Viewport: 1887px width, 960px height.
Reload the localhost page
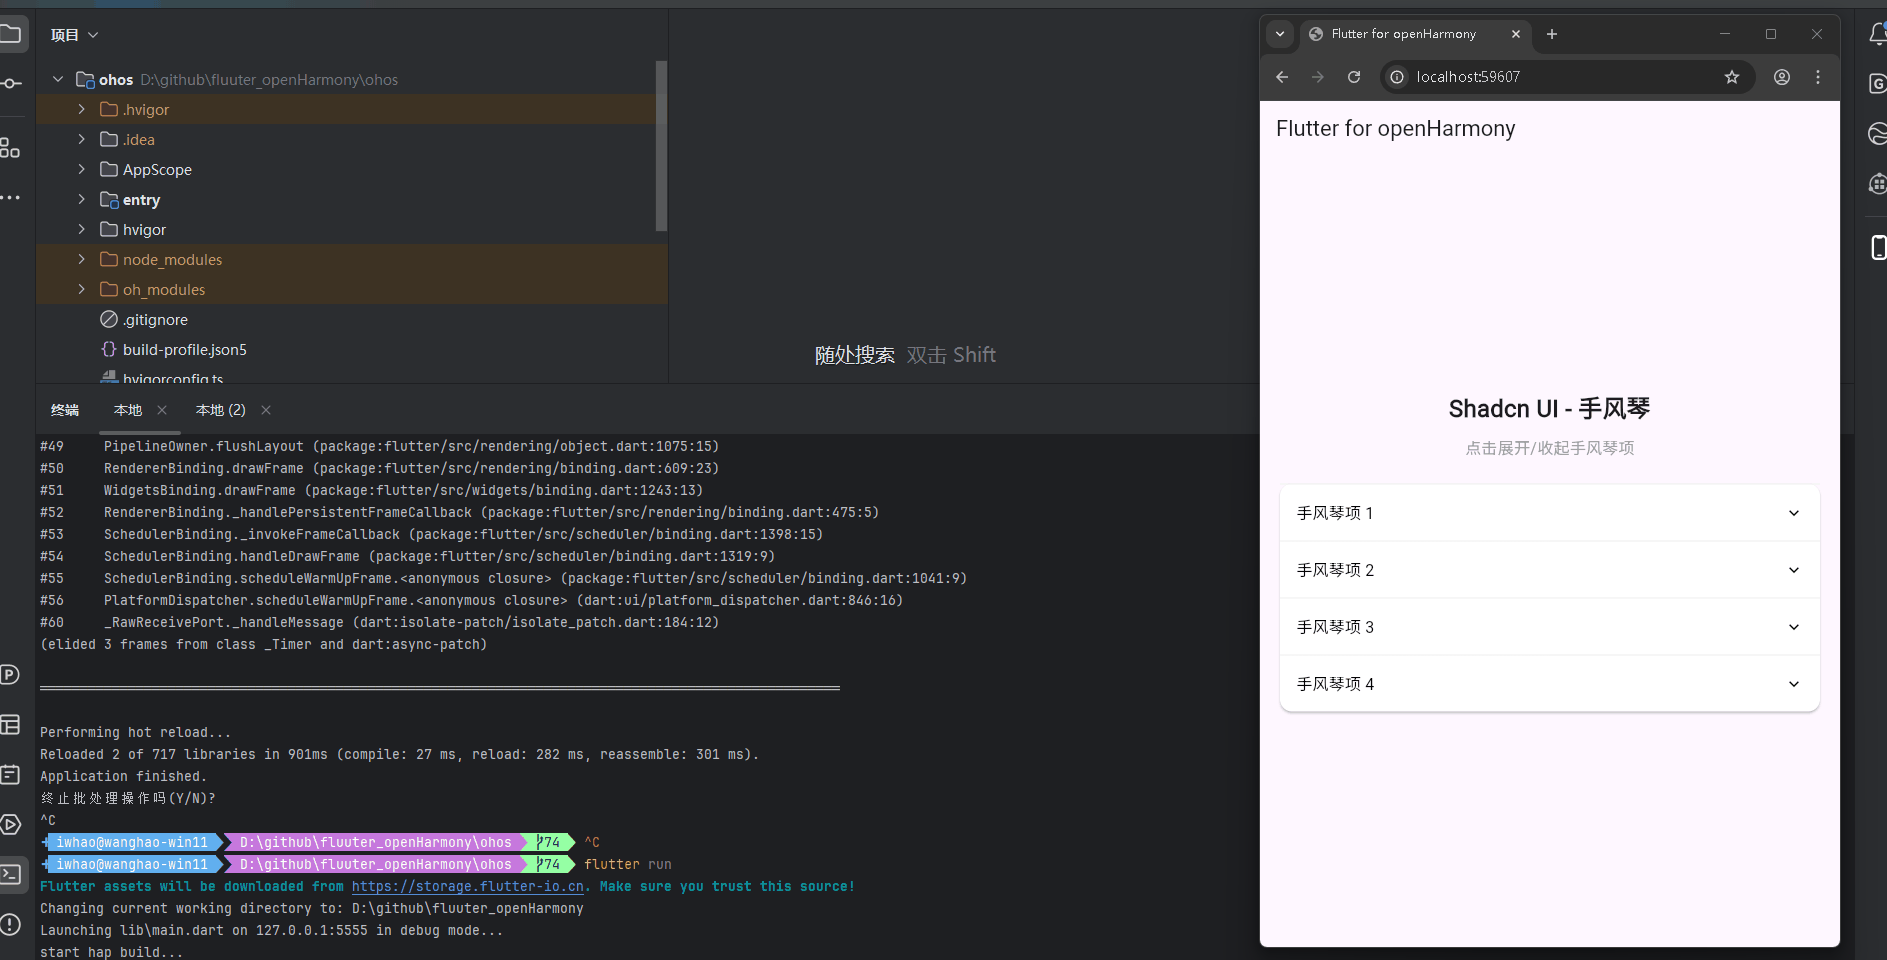[x=1354, y=77]
